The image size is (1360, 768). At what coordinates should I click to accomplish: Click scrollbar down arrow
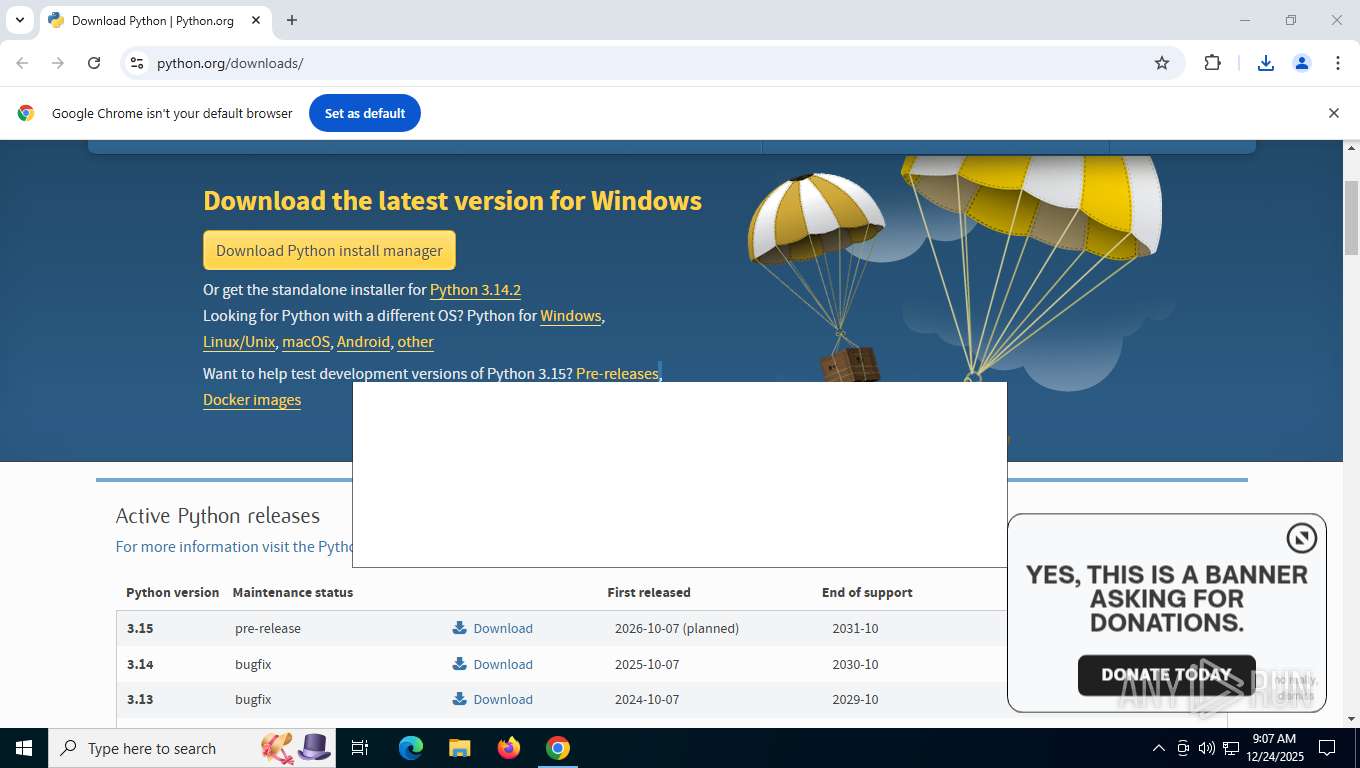[1351, 718]
